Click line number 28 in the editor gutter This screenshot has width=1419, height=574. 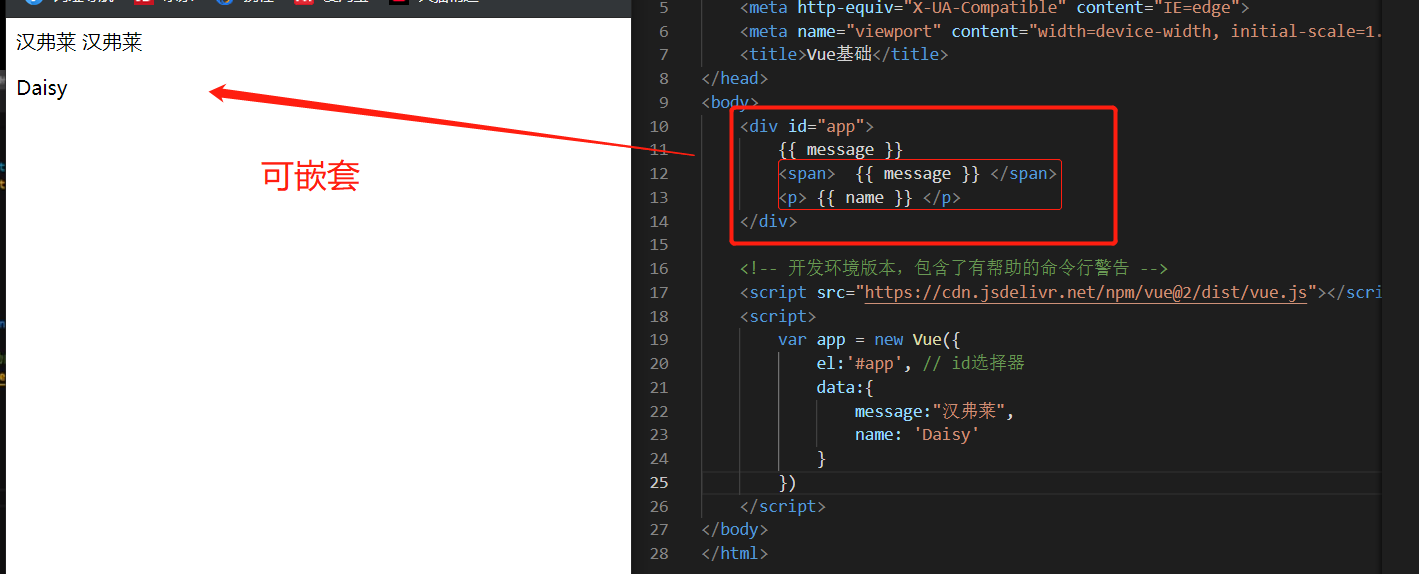click(659, 554)
